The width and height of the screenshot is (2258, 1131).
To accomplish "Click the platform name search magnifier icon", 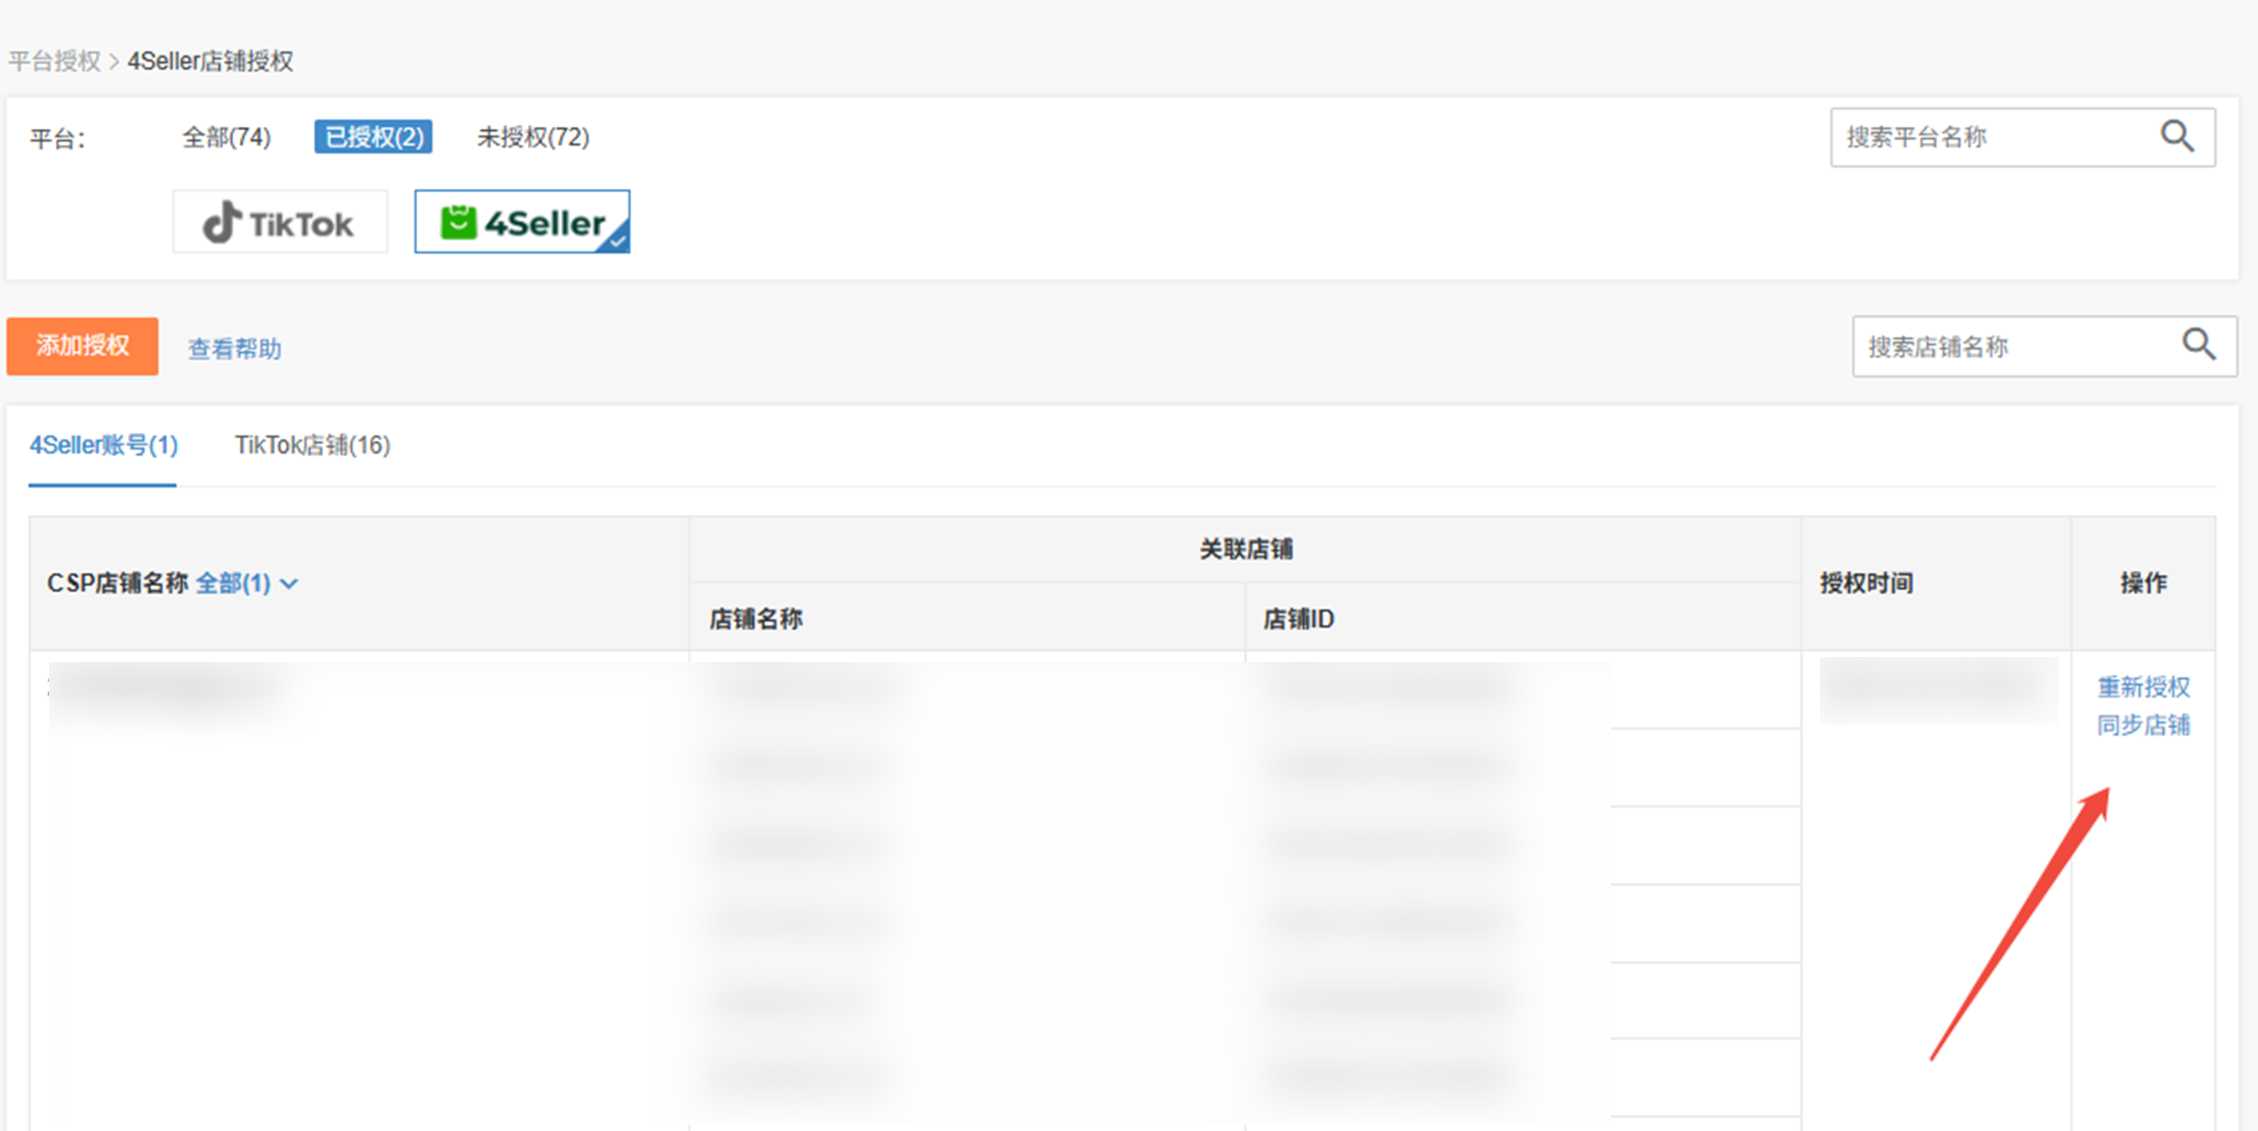I will pyautogui.click(x=2177, y=136).
